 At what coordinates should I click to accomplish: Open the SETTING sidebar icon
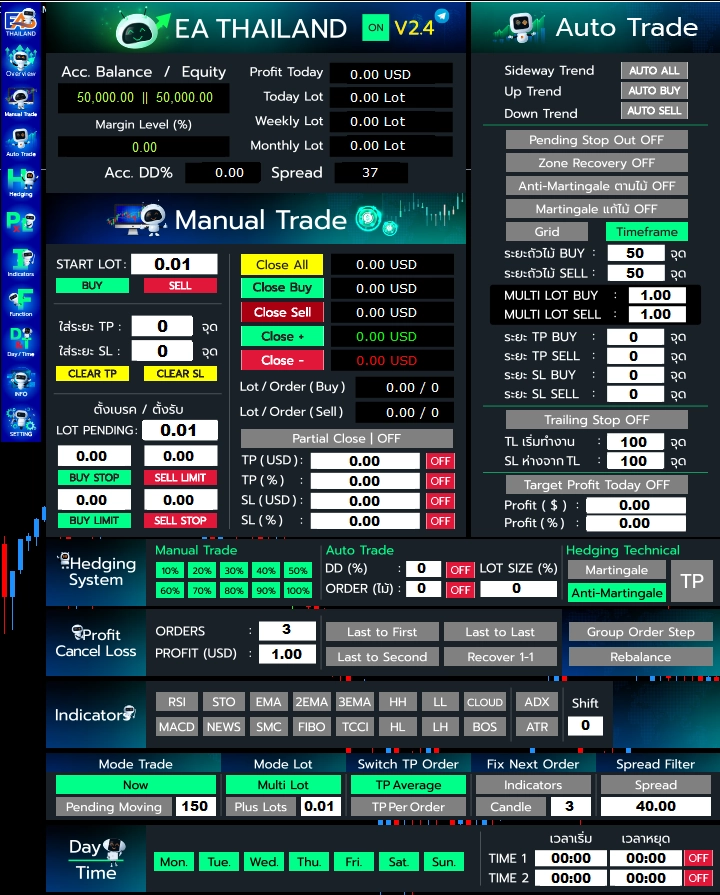[21, 422]
